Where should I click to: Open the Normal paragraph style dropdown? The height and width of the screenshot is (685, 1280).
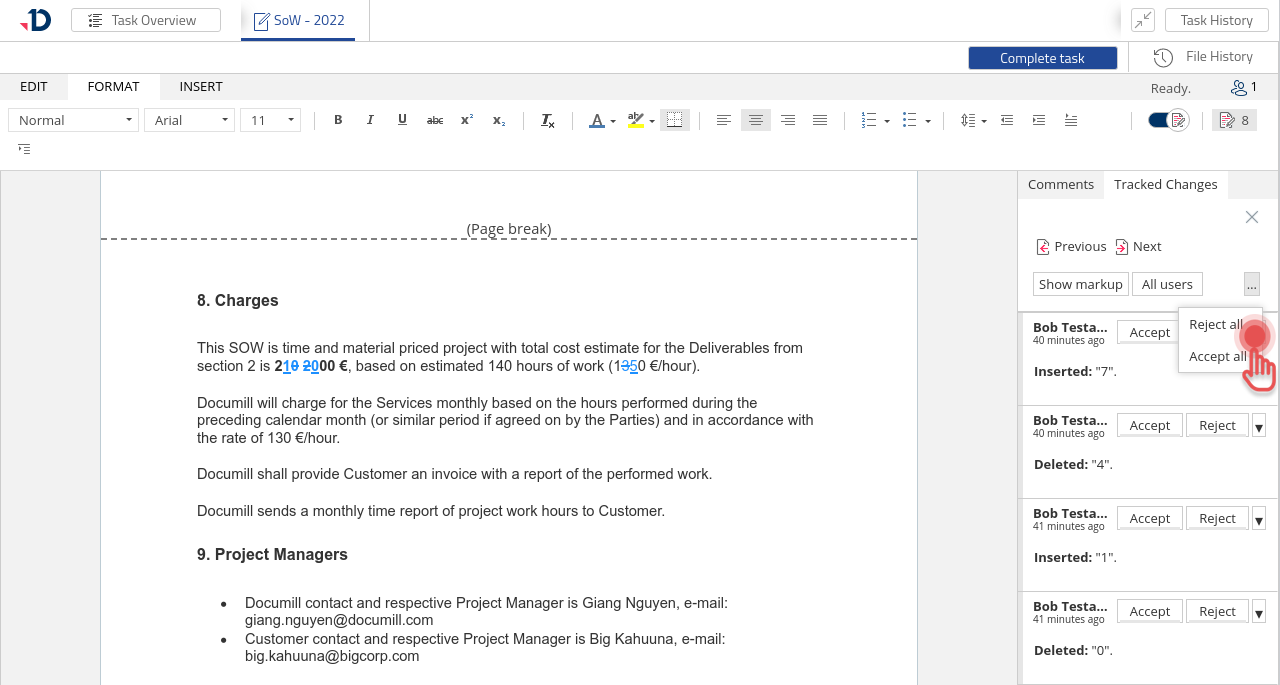coord(73,120)
